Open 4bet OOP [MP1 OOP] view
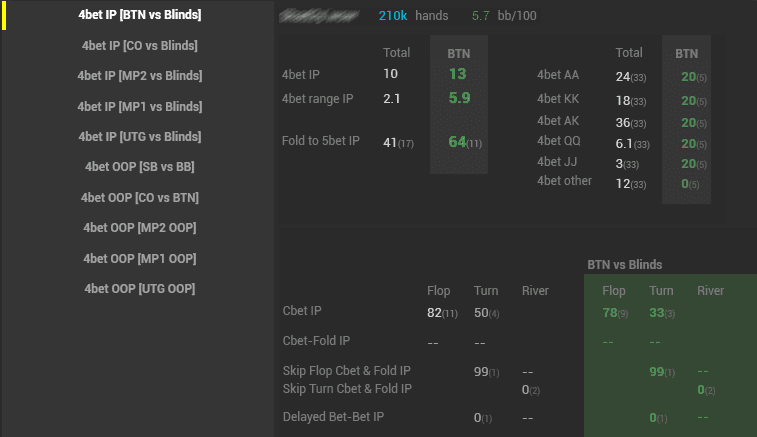 click(x=140, y=259)
